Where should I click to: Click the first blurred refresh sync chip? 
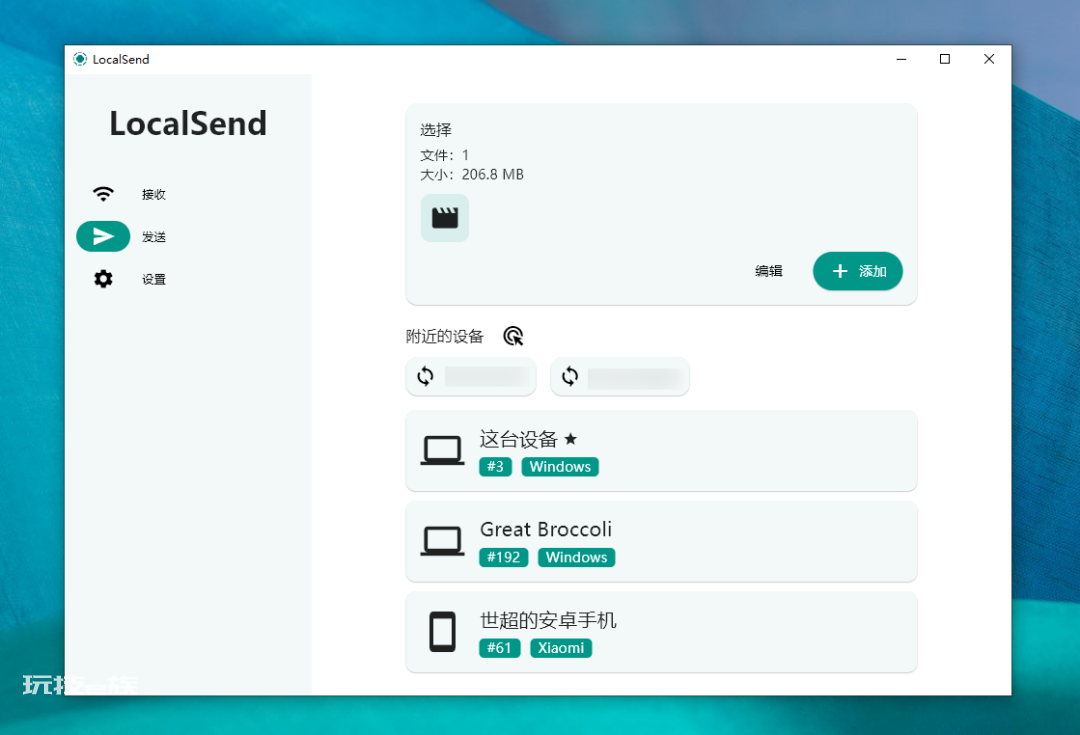tap(471, 376)
